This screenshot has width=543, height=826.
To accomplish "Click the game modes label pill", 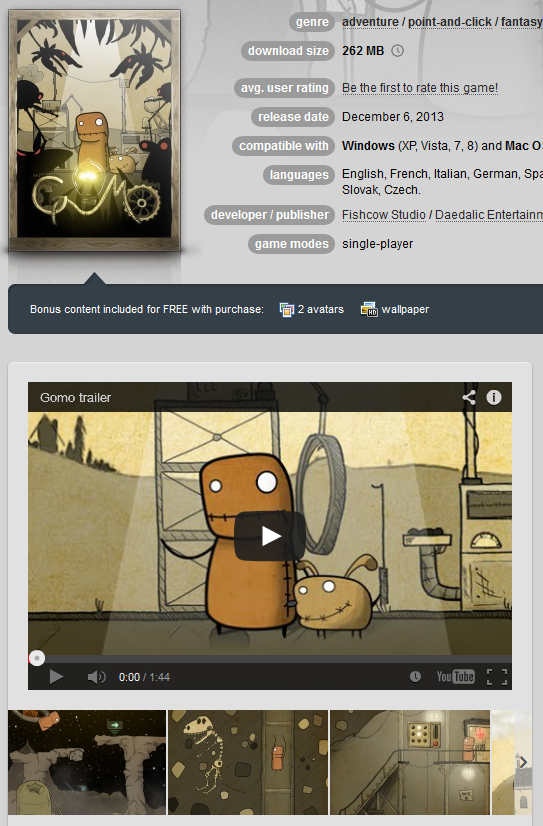I will click(x=291, y=244).
